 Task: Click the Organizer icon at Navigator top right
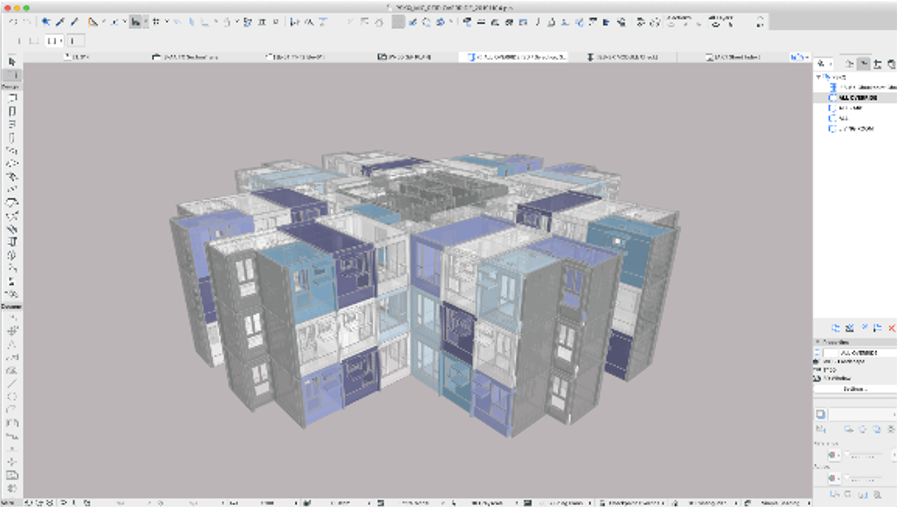[891, 64]
